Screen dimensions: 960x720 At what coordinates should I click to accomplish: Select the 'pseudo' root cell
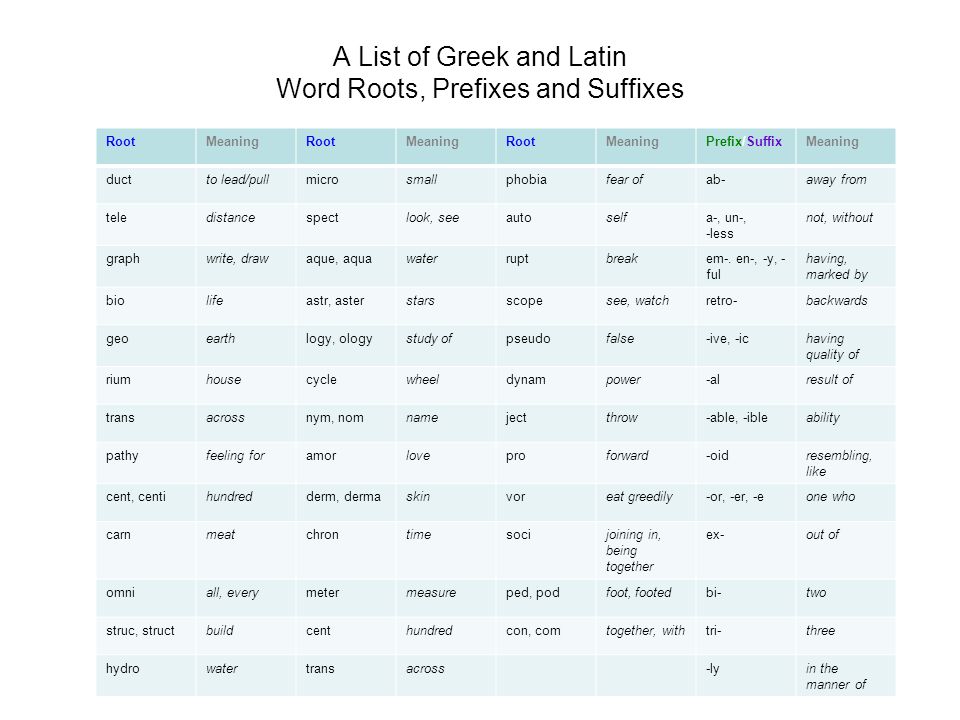pos(545,345)
